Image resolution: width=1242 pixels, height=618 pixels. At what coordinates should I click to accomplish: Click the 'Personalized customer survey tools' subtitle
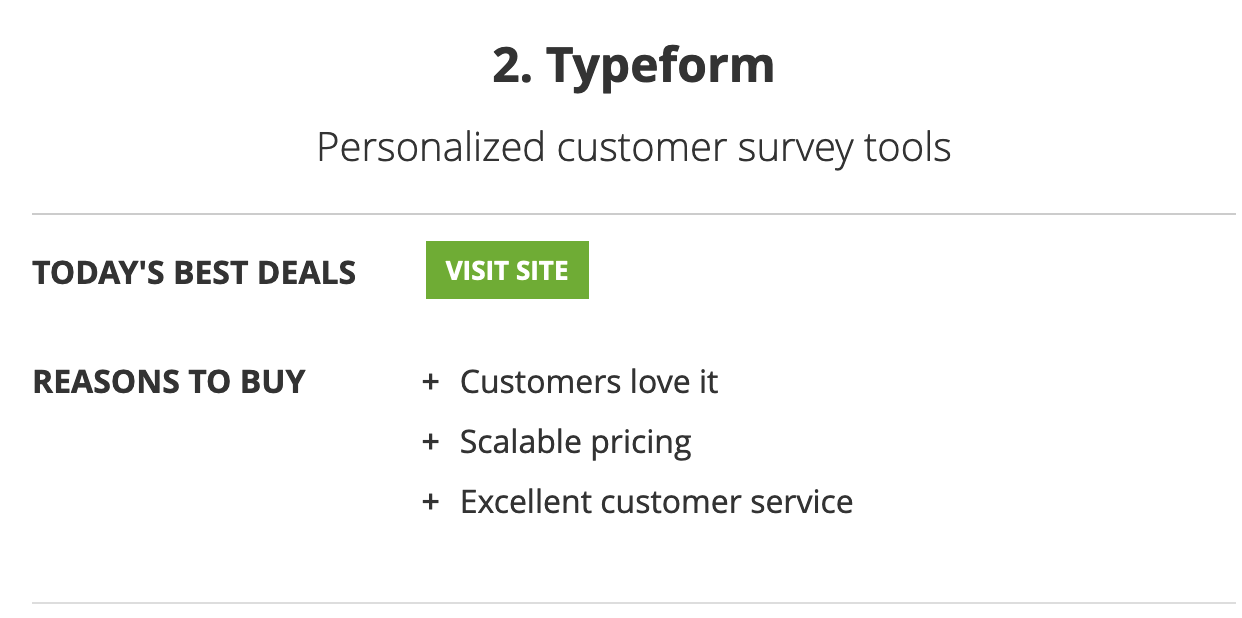[634, 147]
